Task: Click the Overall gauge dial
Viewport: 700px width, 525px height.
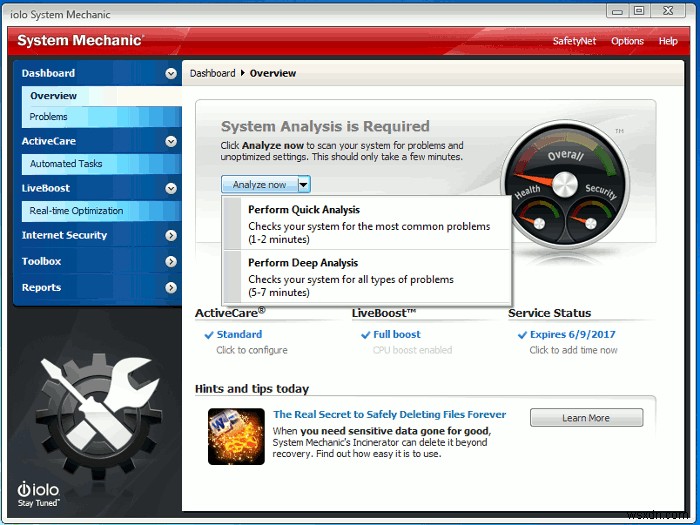Action: click(x=565, y=183)
